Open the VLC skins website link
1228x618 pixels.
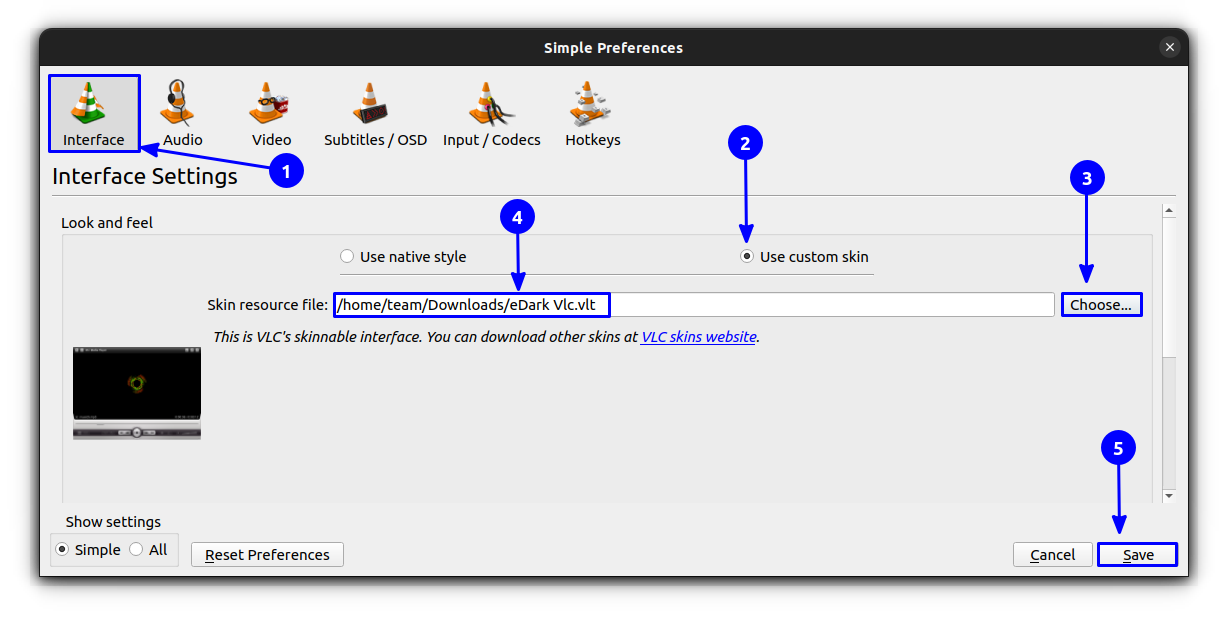pos(698,337)
